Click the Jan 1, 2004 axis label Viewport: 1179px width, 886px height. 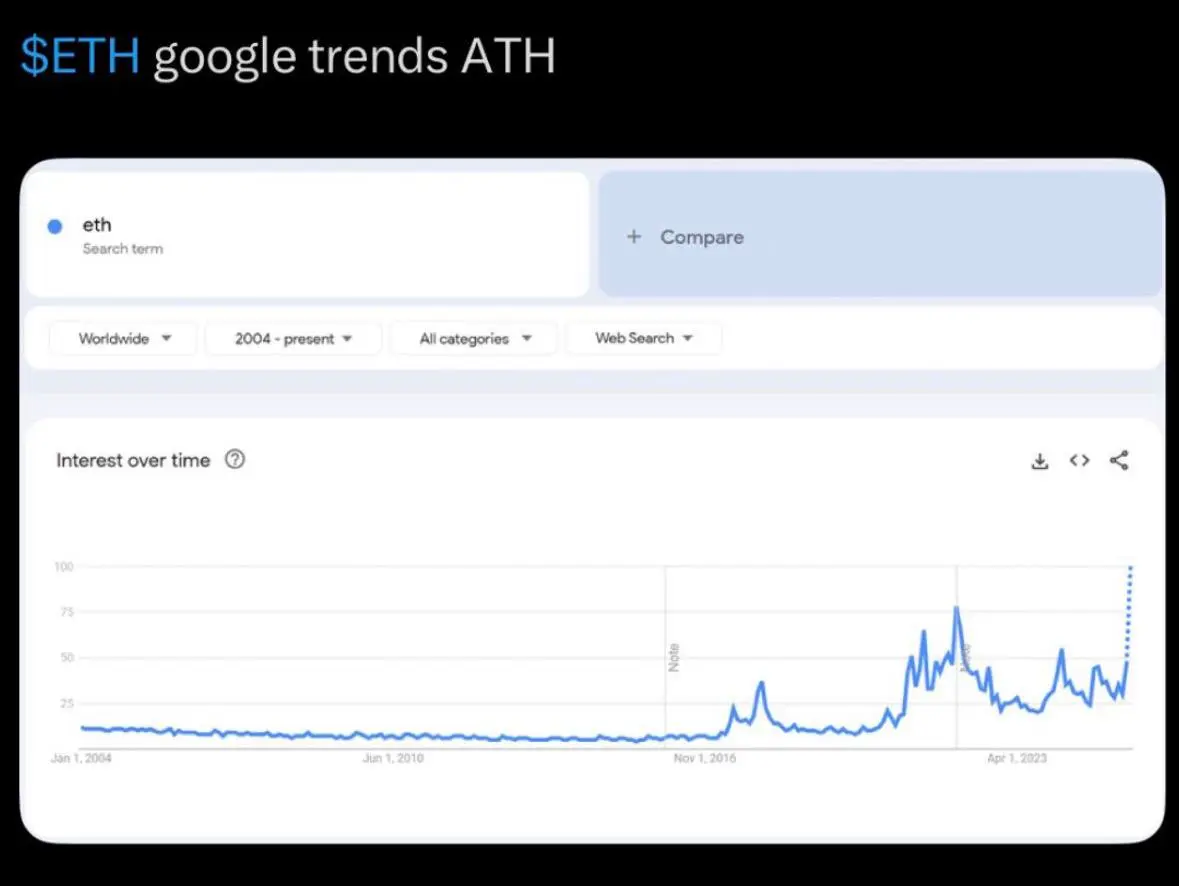(81, 758)
